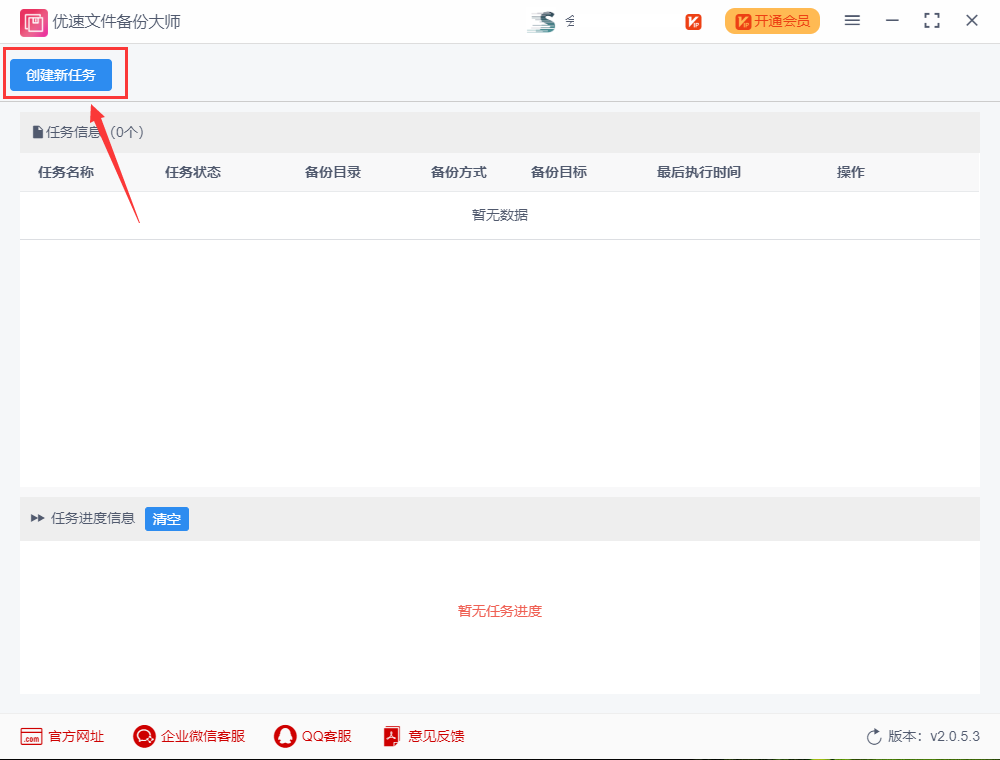Click the 任务名称 column header
Image resolution: width=1000 pixels, height=760 pixels.
[x=66, y=172]
